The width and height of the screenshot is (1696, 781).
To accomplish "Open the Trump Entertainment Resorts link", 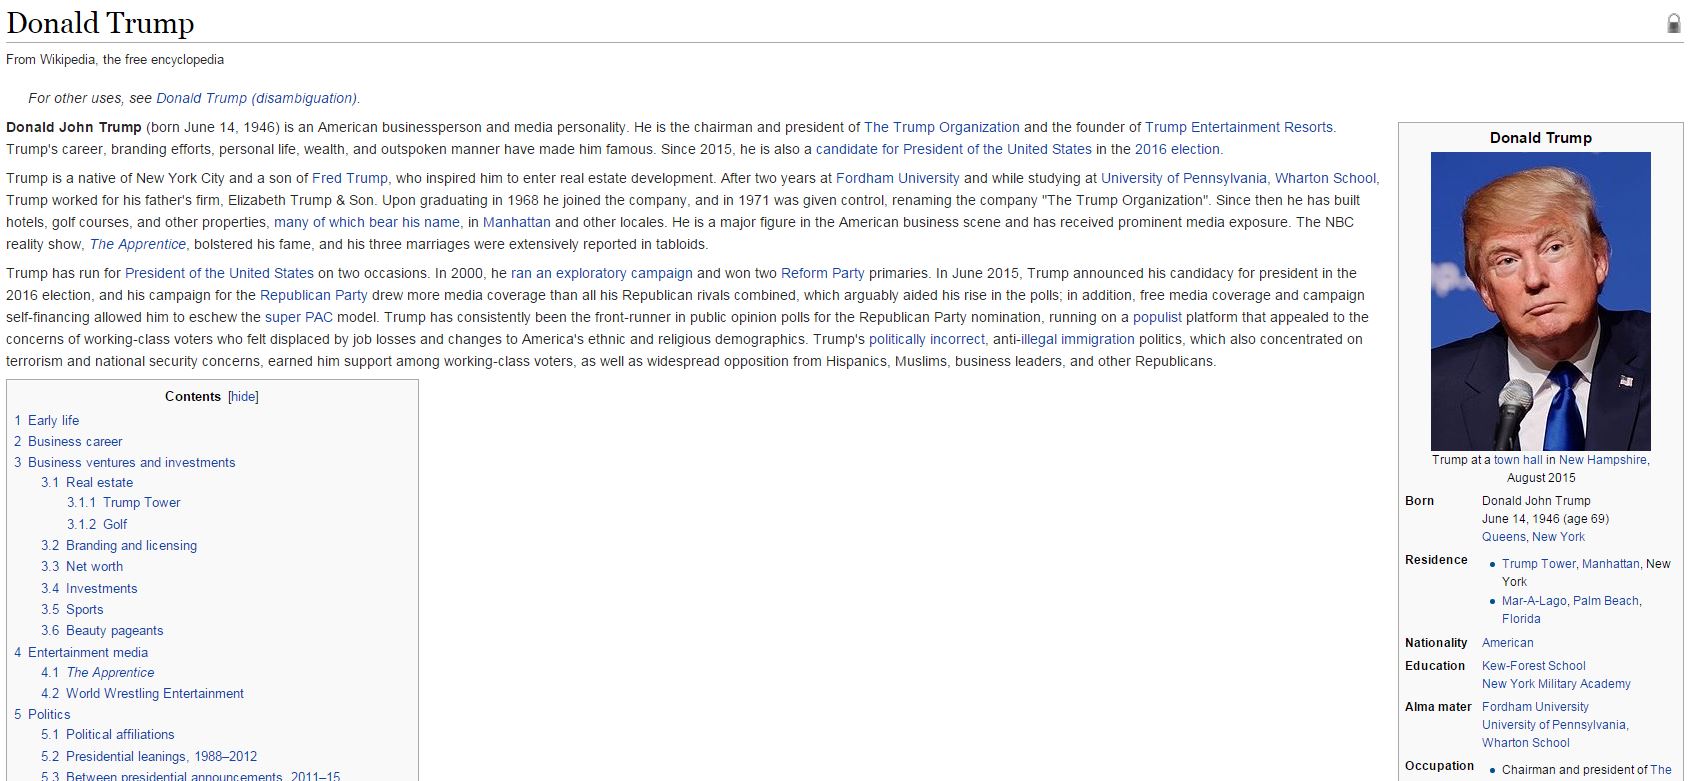I will coord(1238,127).
